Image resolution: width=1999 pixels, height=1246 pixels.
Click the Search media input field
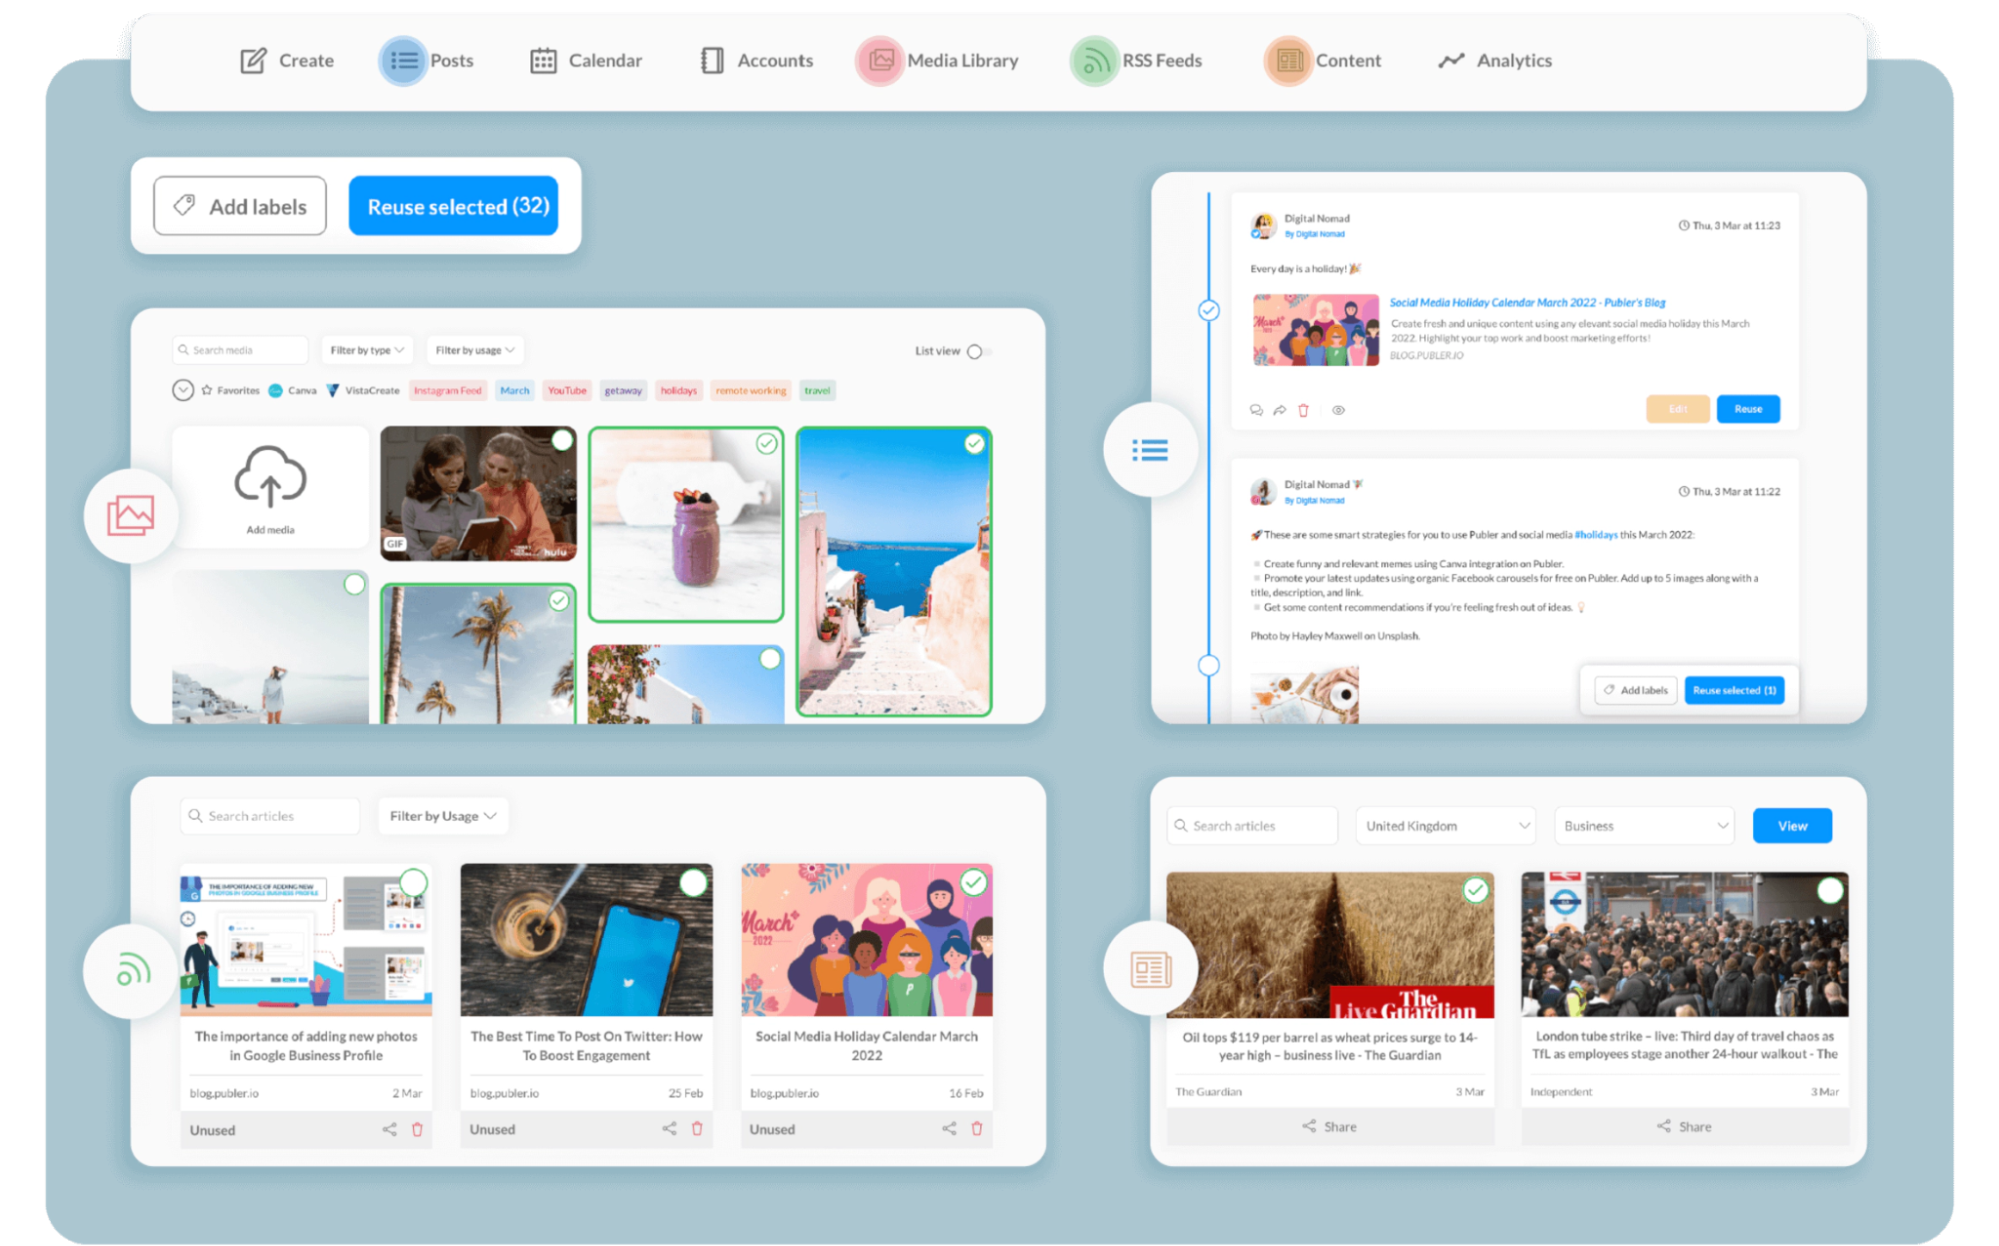pos(240,350)
